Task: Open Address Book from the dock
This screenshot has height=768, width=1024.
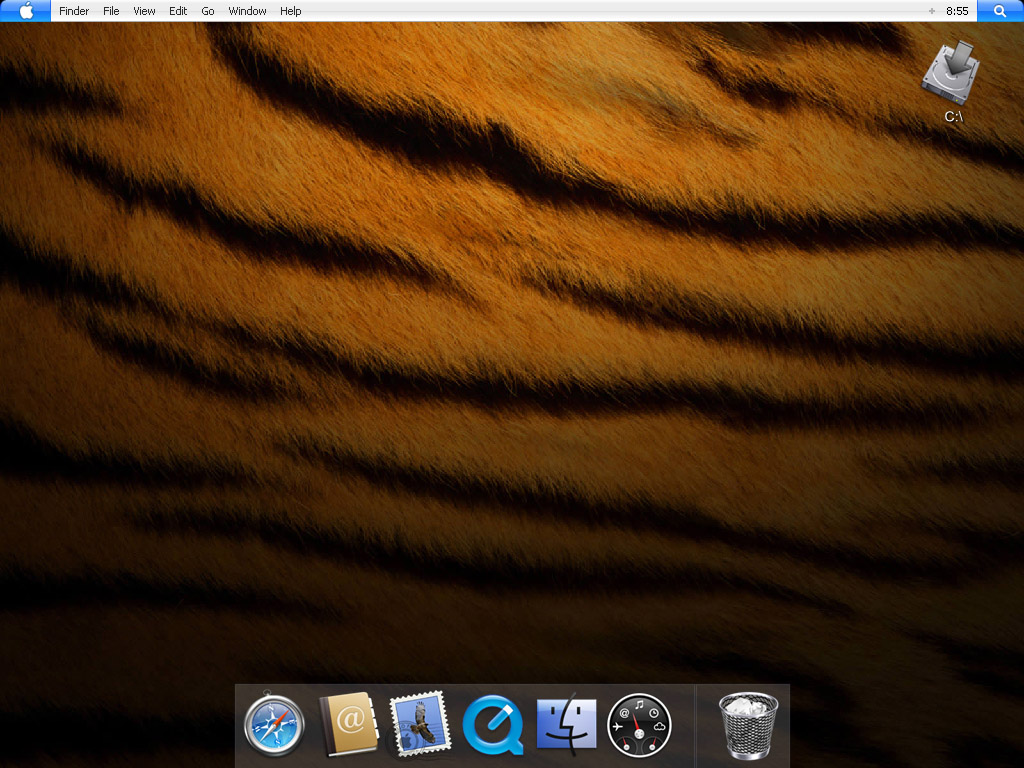Action: (349, 724)
